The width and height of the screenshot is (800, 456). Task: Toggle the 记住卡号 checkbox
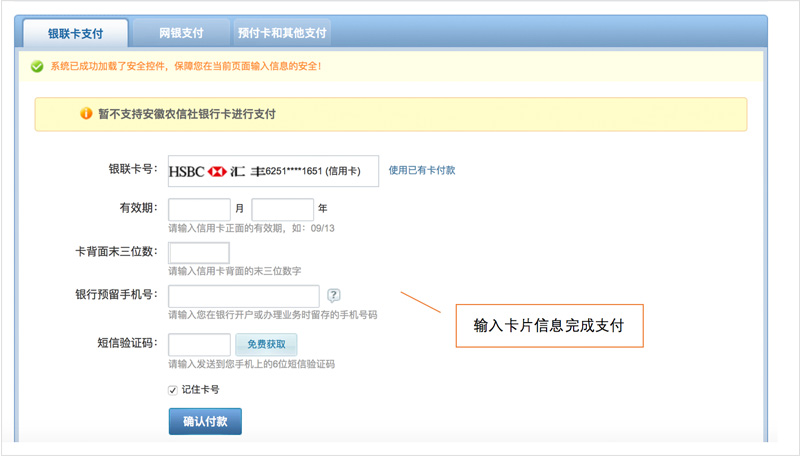click(x=173, y=390)
